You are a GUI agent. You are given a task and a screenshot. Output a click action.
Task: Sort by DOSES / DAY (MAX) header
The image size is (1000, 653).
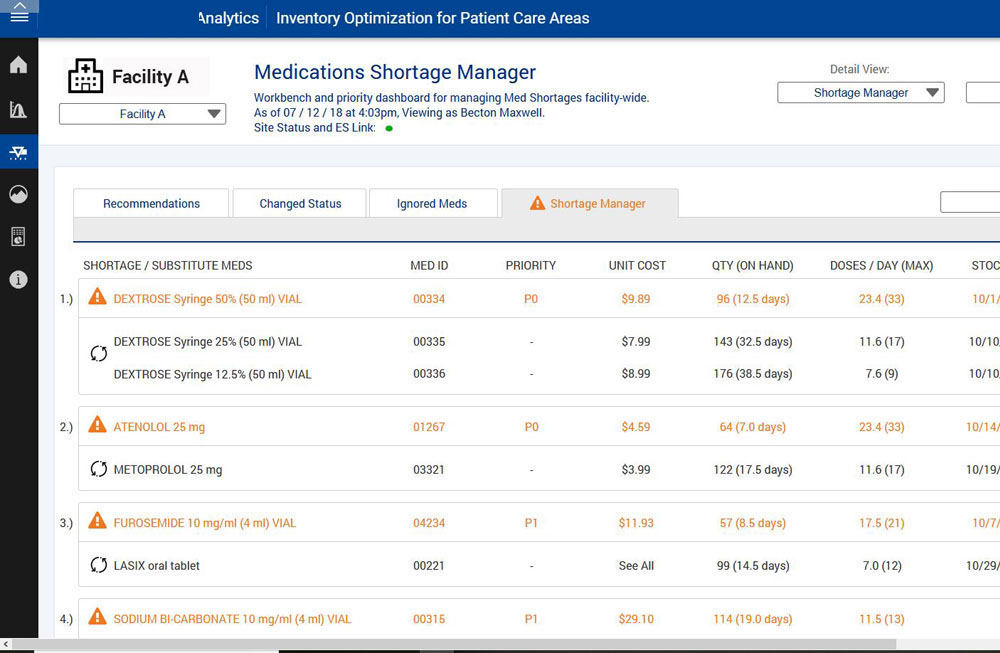881,265
